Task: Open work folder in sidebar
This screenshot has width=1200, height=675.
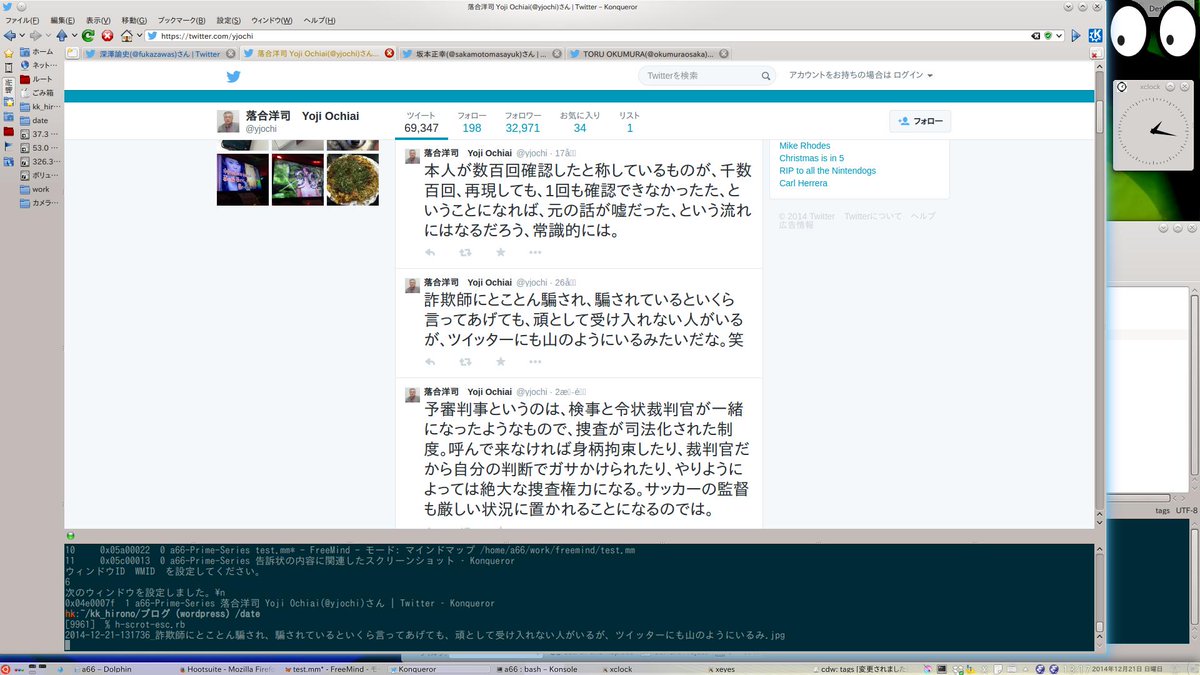Action: 35,189
